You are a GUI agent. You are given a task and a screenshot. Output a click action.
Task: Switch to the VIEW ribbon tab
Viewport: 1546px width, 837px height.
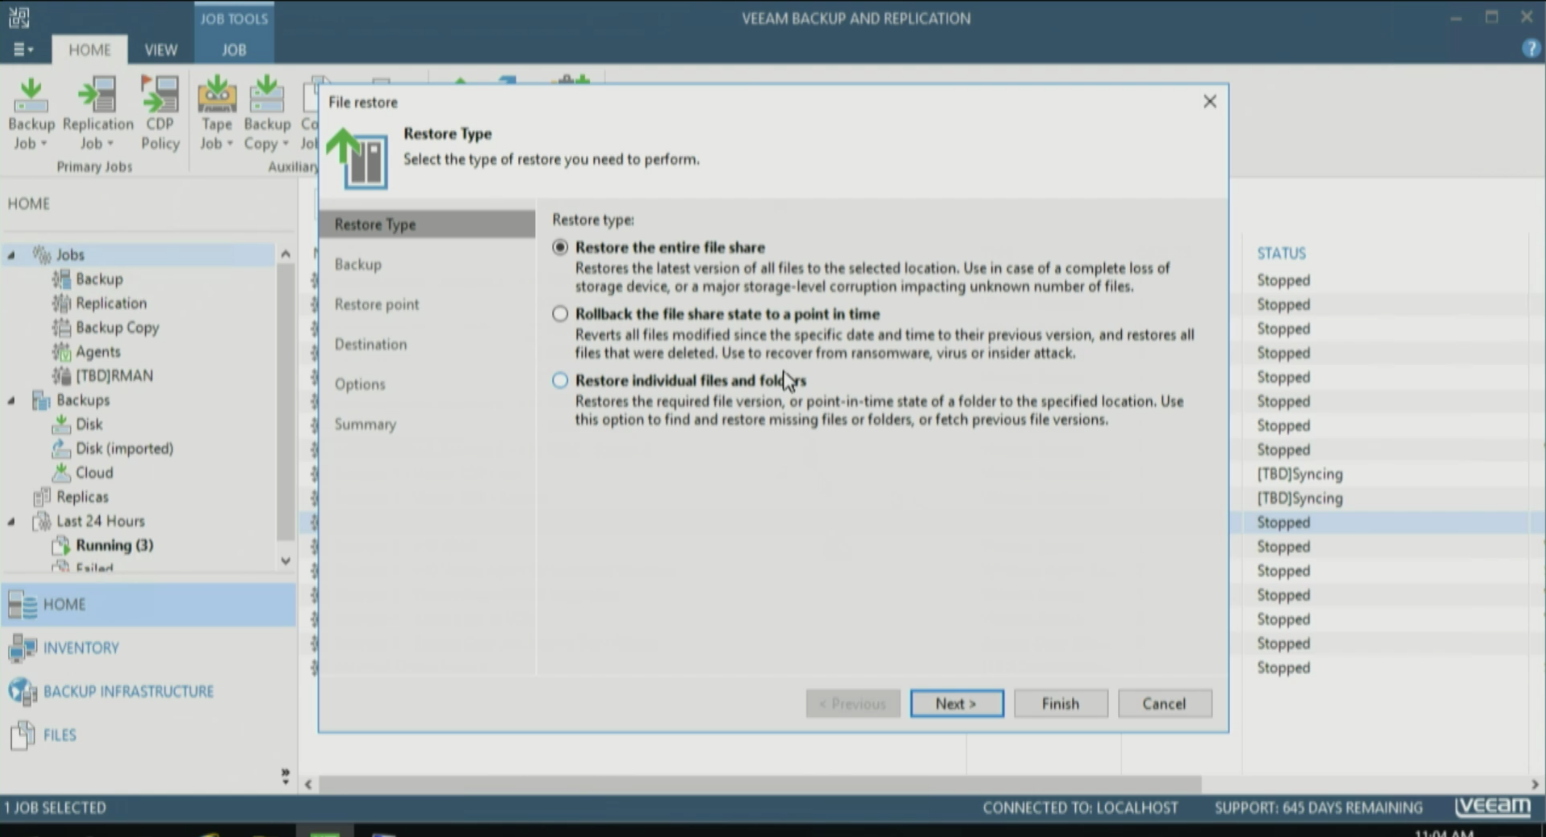point(160,49)
